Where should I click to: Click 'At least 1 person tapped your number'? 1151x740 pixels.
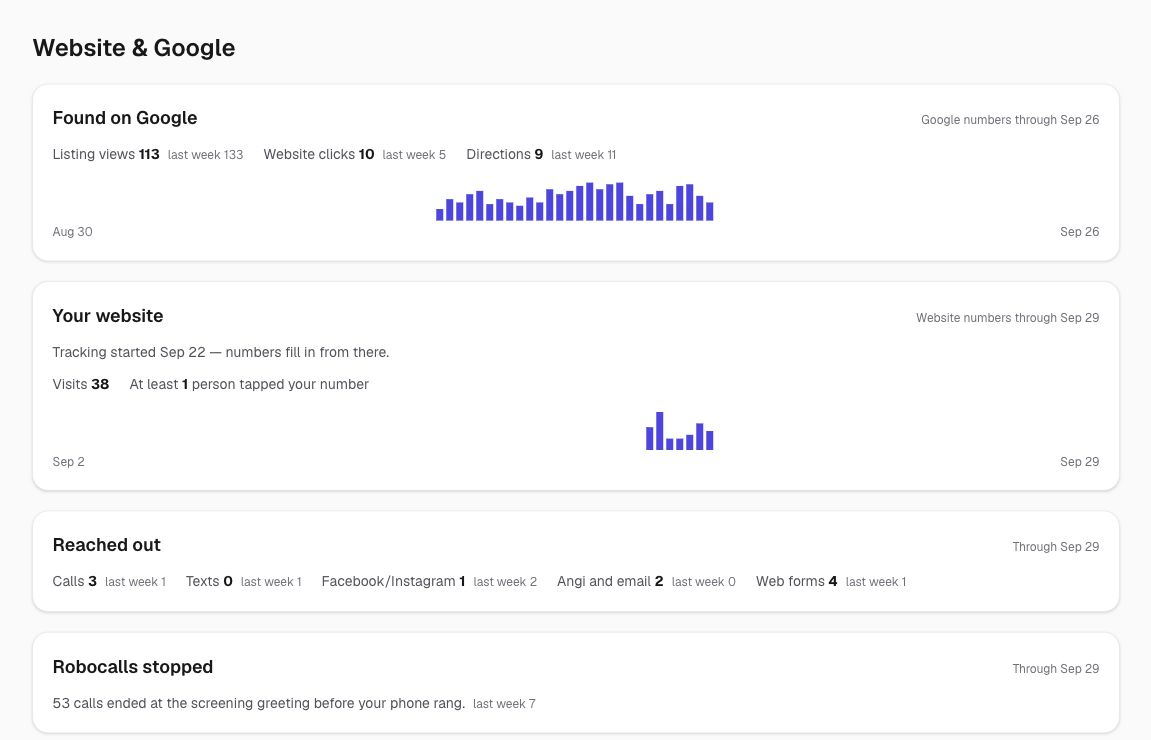[x=249, y=384]
